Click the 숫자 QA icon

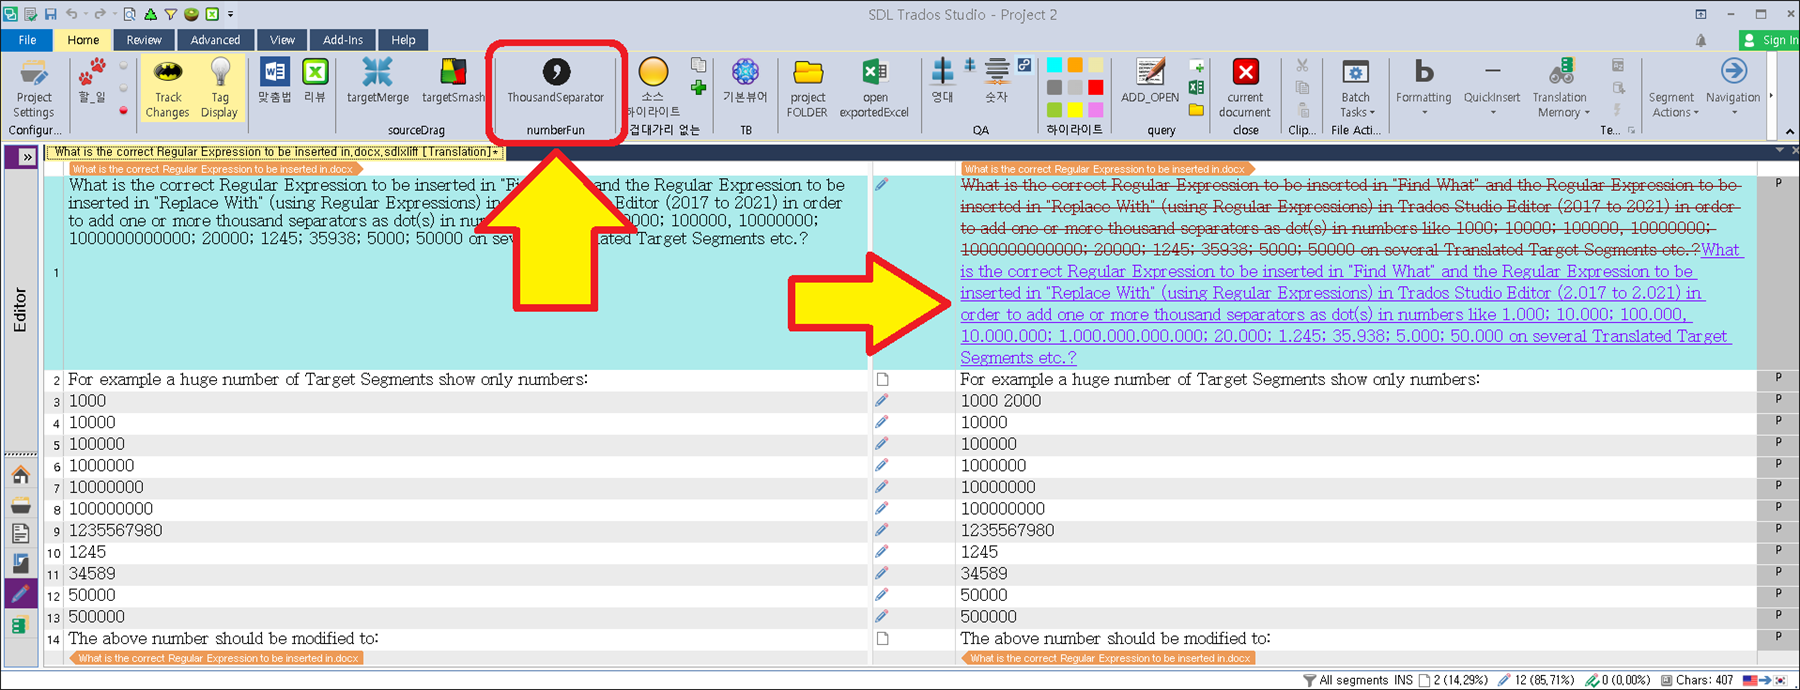tap(997, 72)
